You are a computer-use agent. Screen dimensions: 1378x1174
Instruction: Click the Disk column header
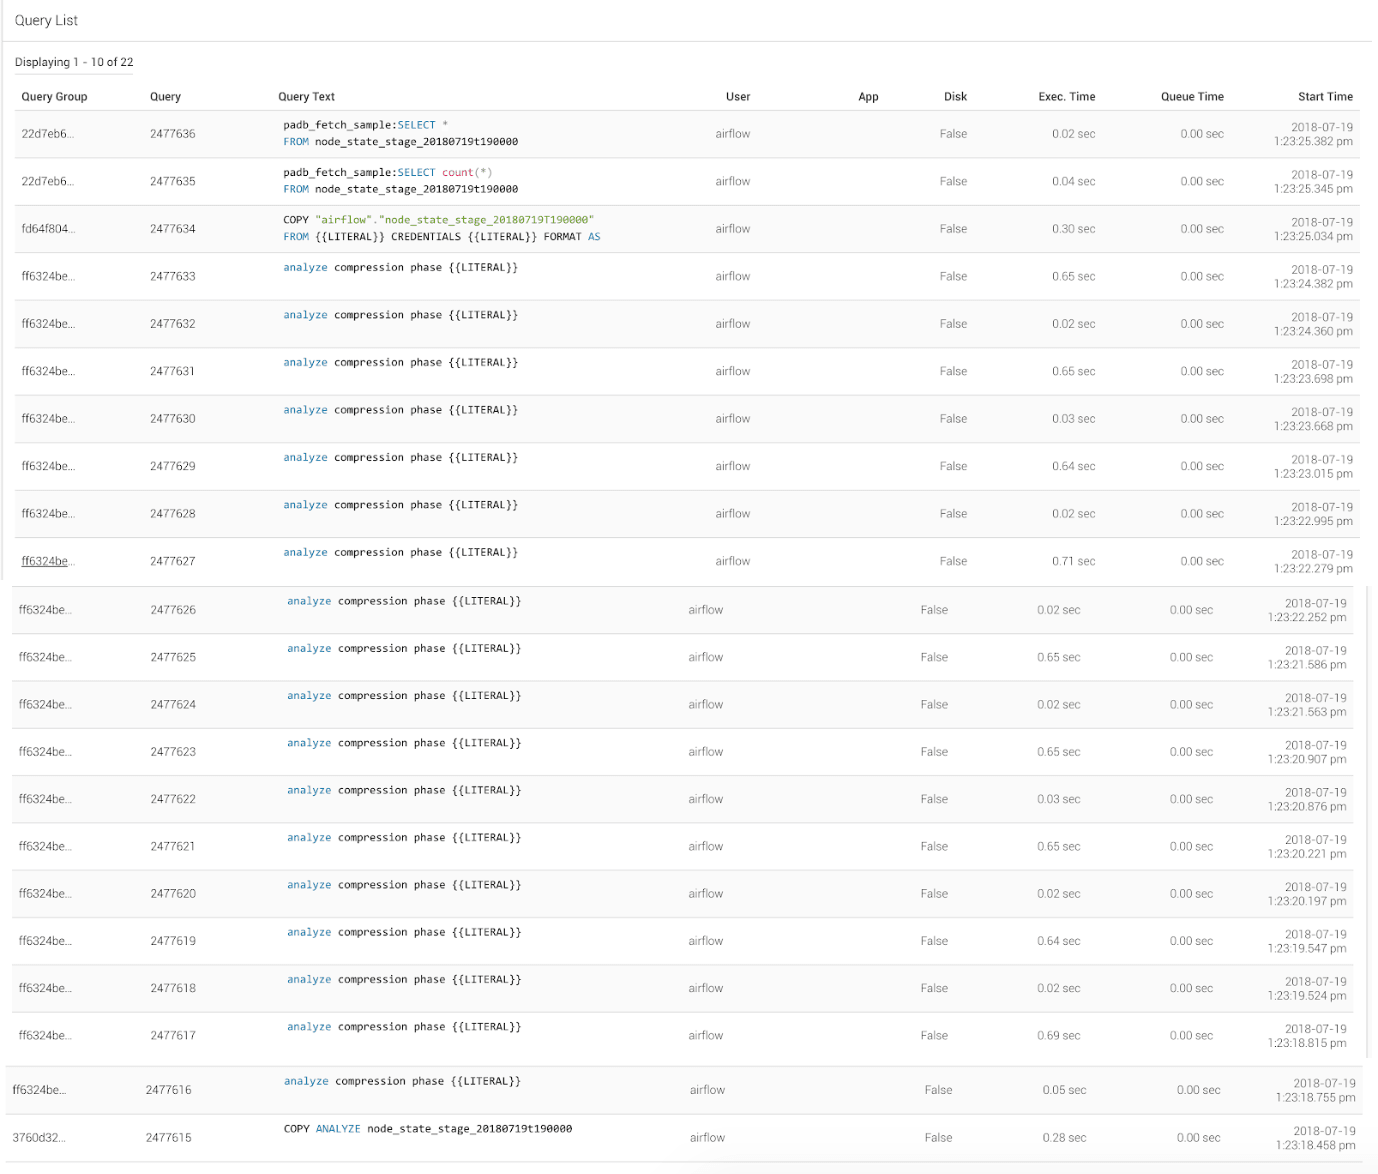coord(955,97)
